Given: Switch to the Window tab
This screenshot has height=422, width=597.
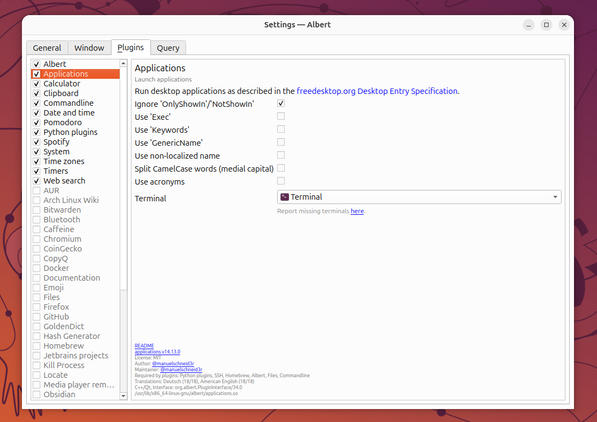Looking at the screenshot, I should 89,48.
